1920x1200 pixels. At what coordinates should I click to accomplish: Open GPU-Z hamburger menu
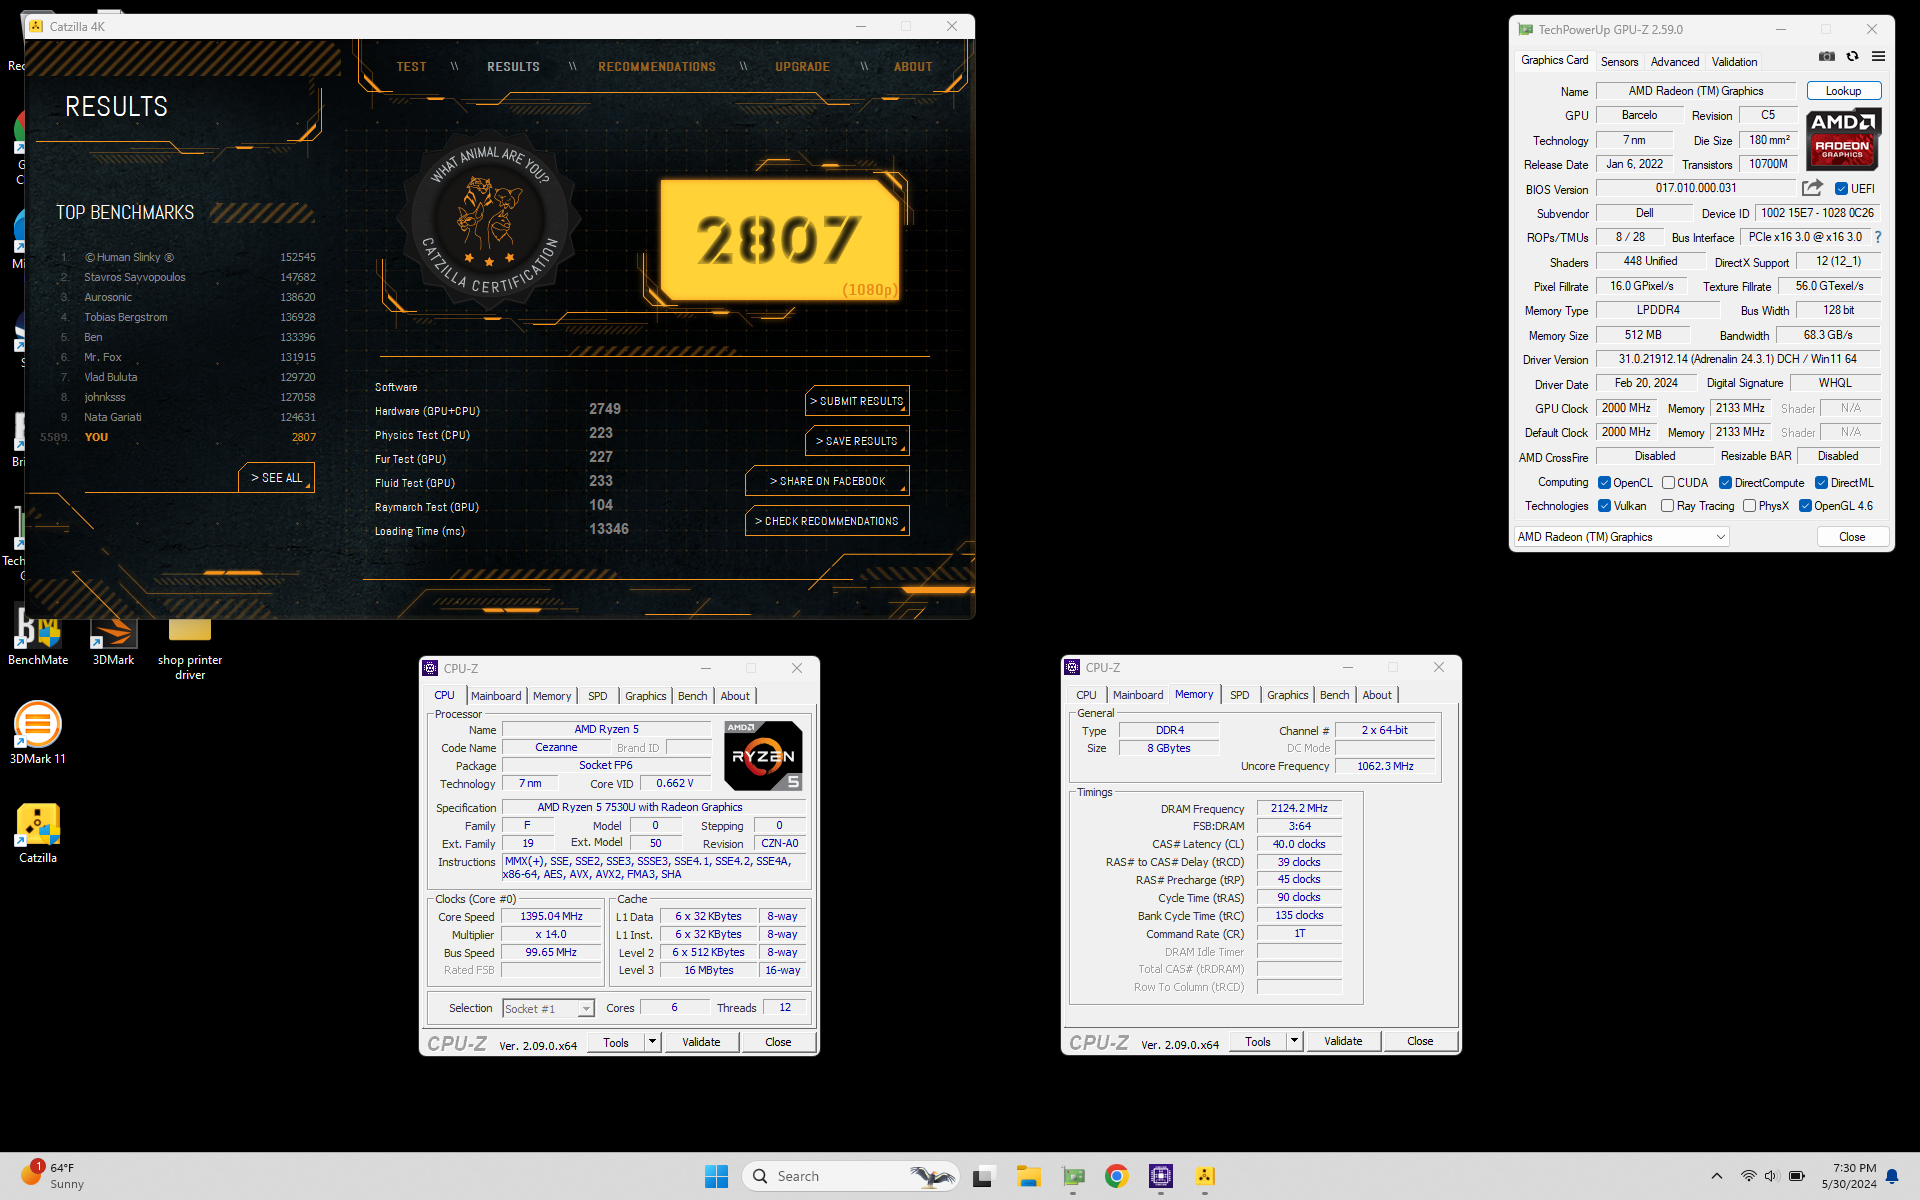click(x=1878, y=57)
